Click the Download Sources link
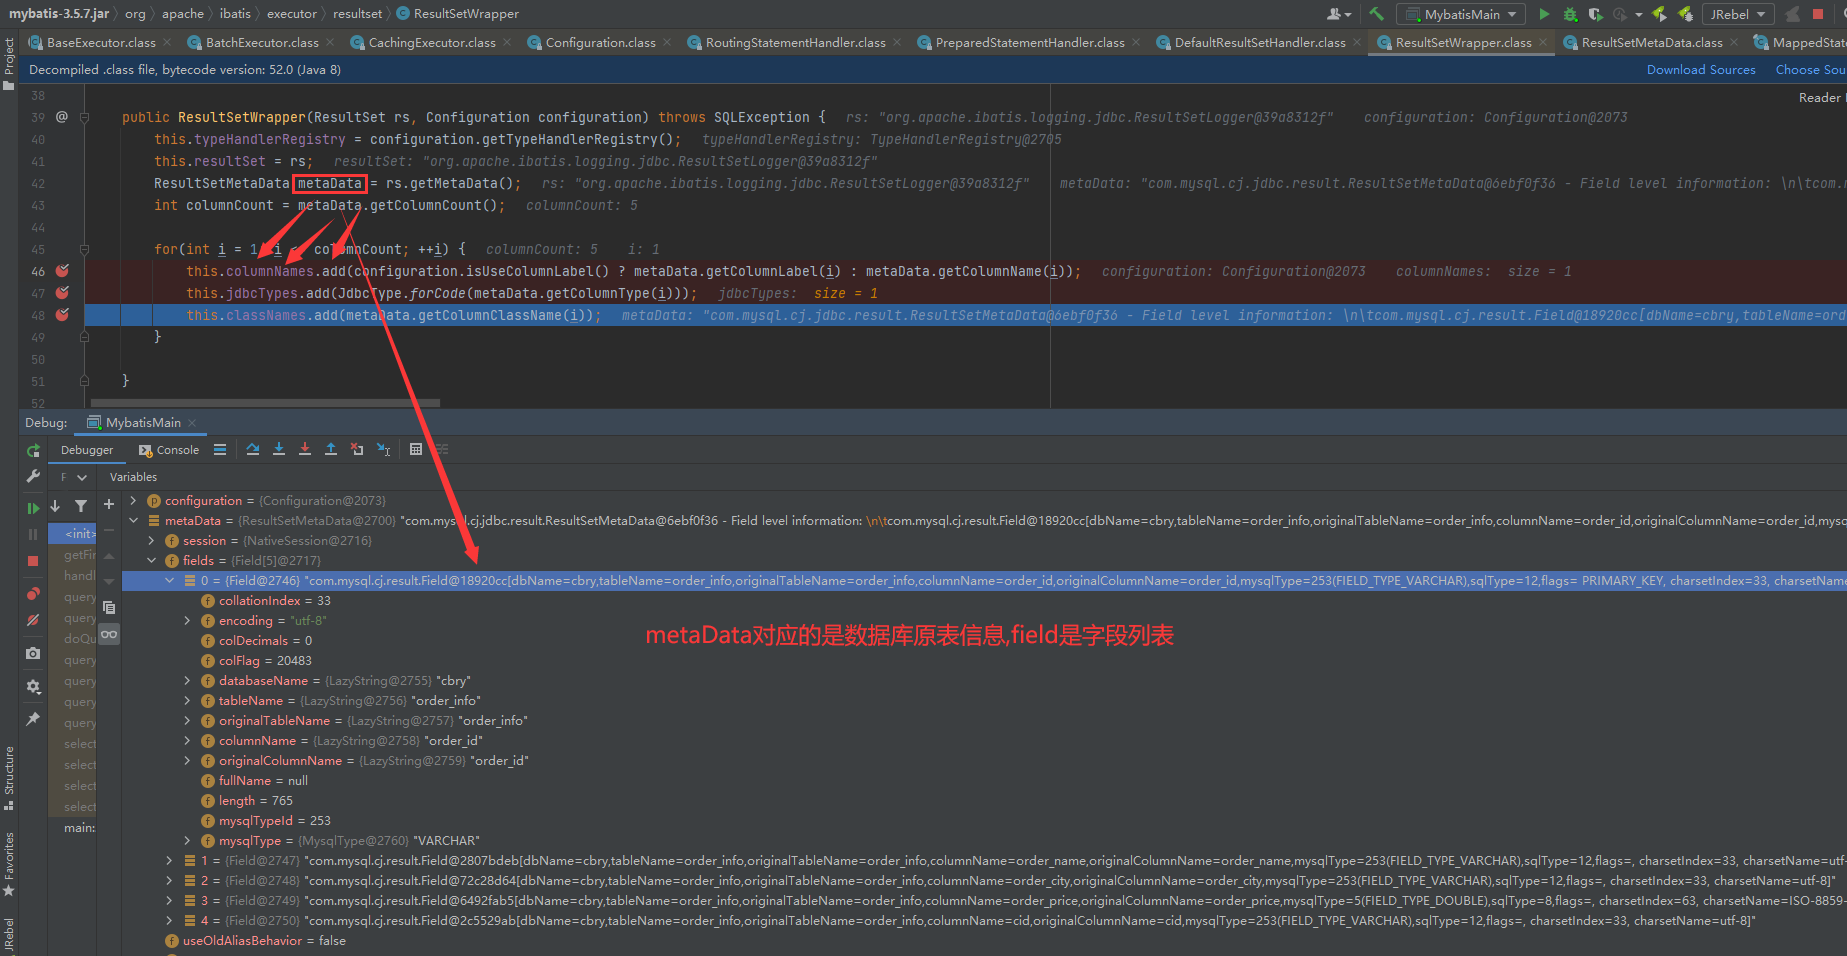Image resolution: width=1847 pixels, height=956 pixels. 1701,70
